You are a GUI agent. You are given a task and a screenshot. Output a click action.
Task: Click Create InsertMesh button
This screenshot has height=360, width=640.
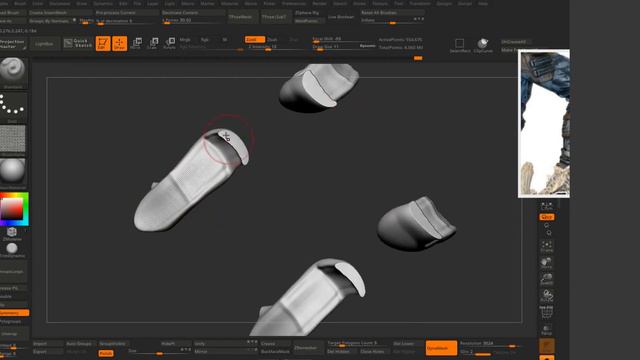tap(60, 13)
